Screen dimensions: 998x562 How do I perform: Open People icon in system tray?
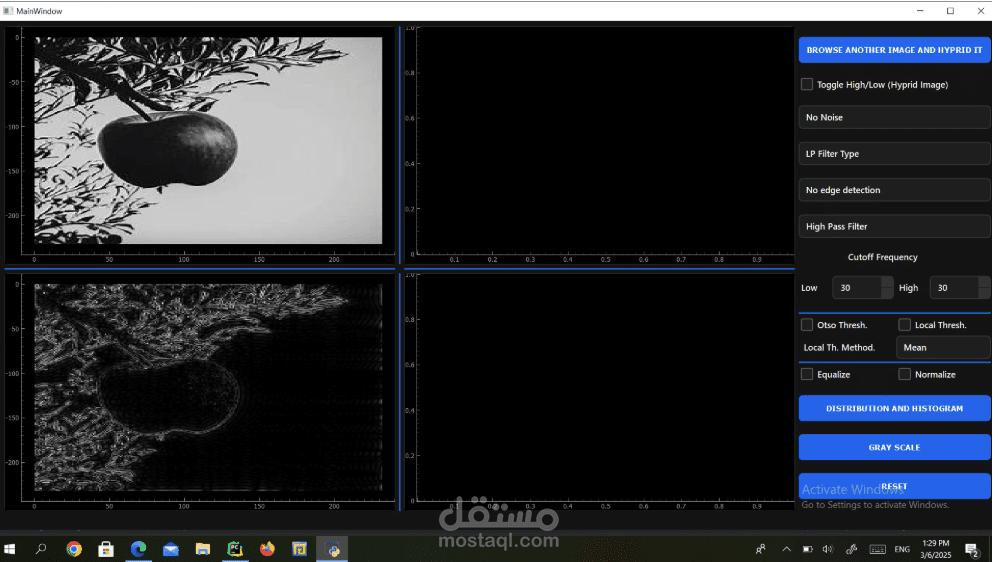(x=761, y=549)
